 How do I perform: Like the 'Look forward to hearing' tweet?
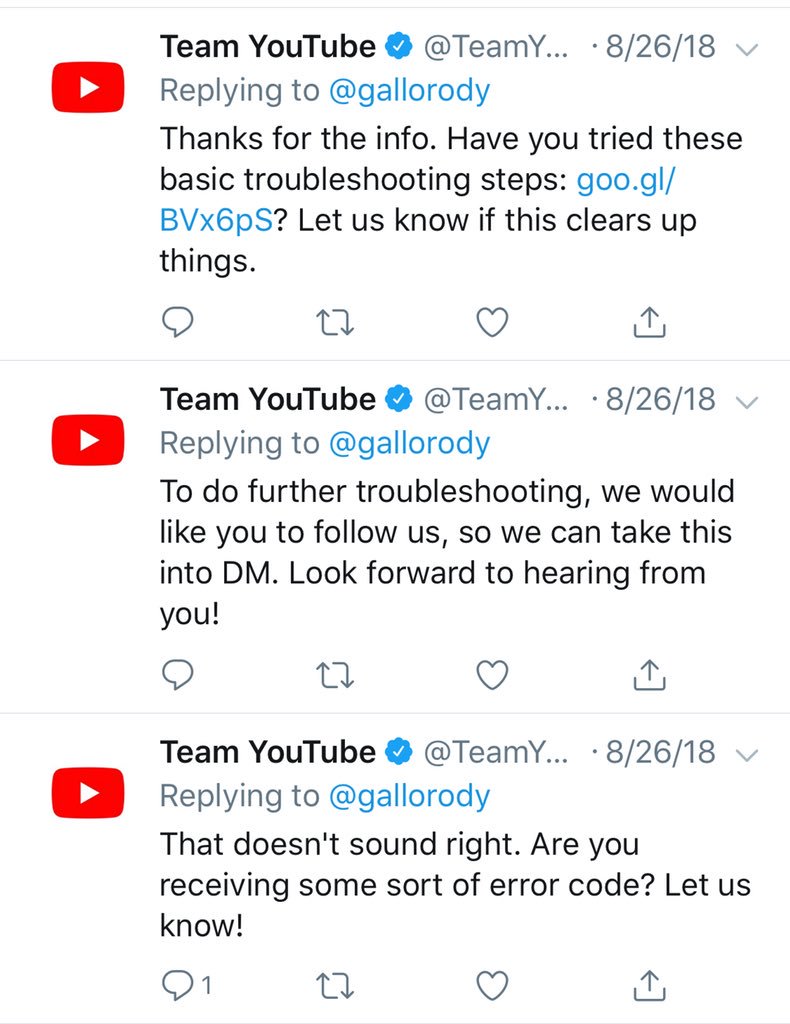click(492, 675)
